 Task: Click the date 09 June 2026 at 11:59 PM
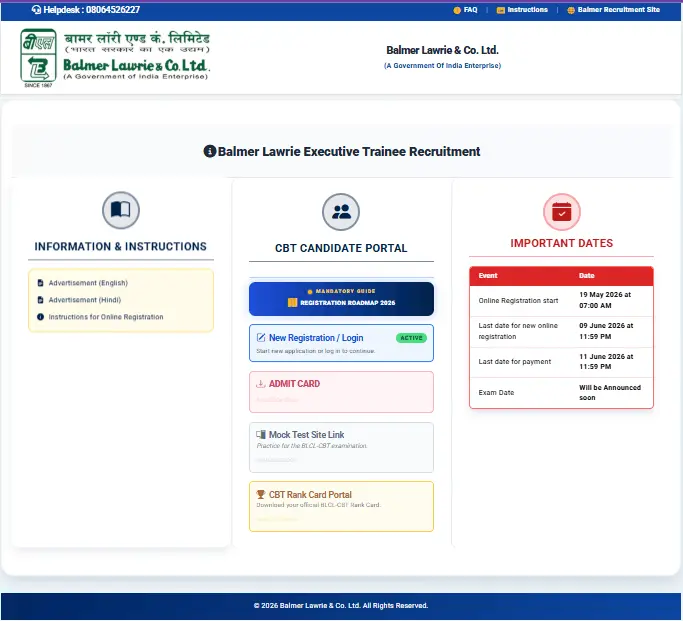(606, 331)
